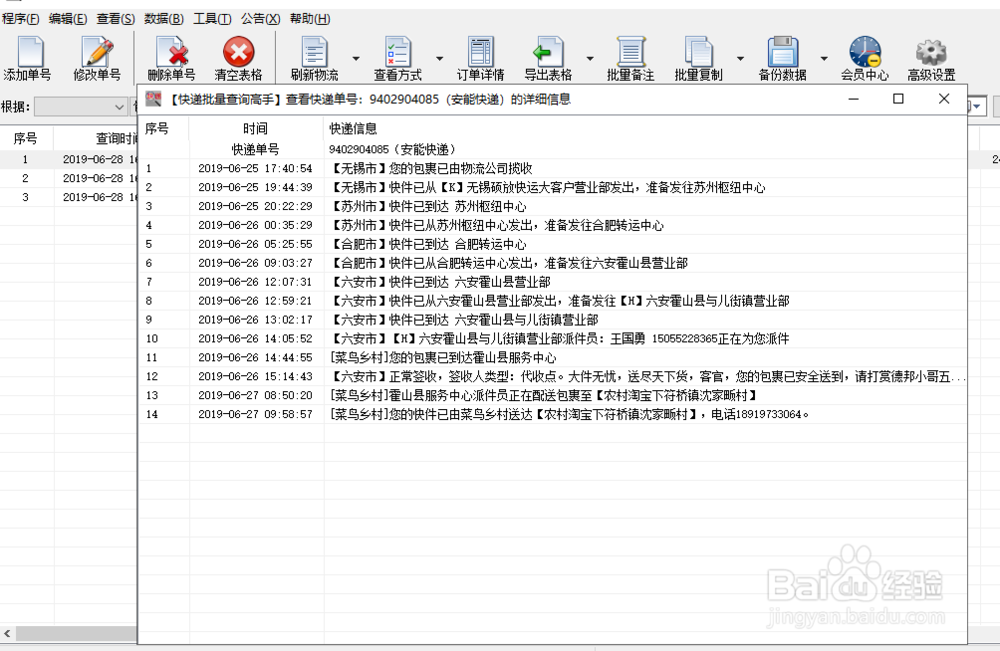The height and width of the screenshot is (651, 1000).
Task: Expand the 刷新物流 dropdown arrow
Action: click(x=356, y=58)
